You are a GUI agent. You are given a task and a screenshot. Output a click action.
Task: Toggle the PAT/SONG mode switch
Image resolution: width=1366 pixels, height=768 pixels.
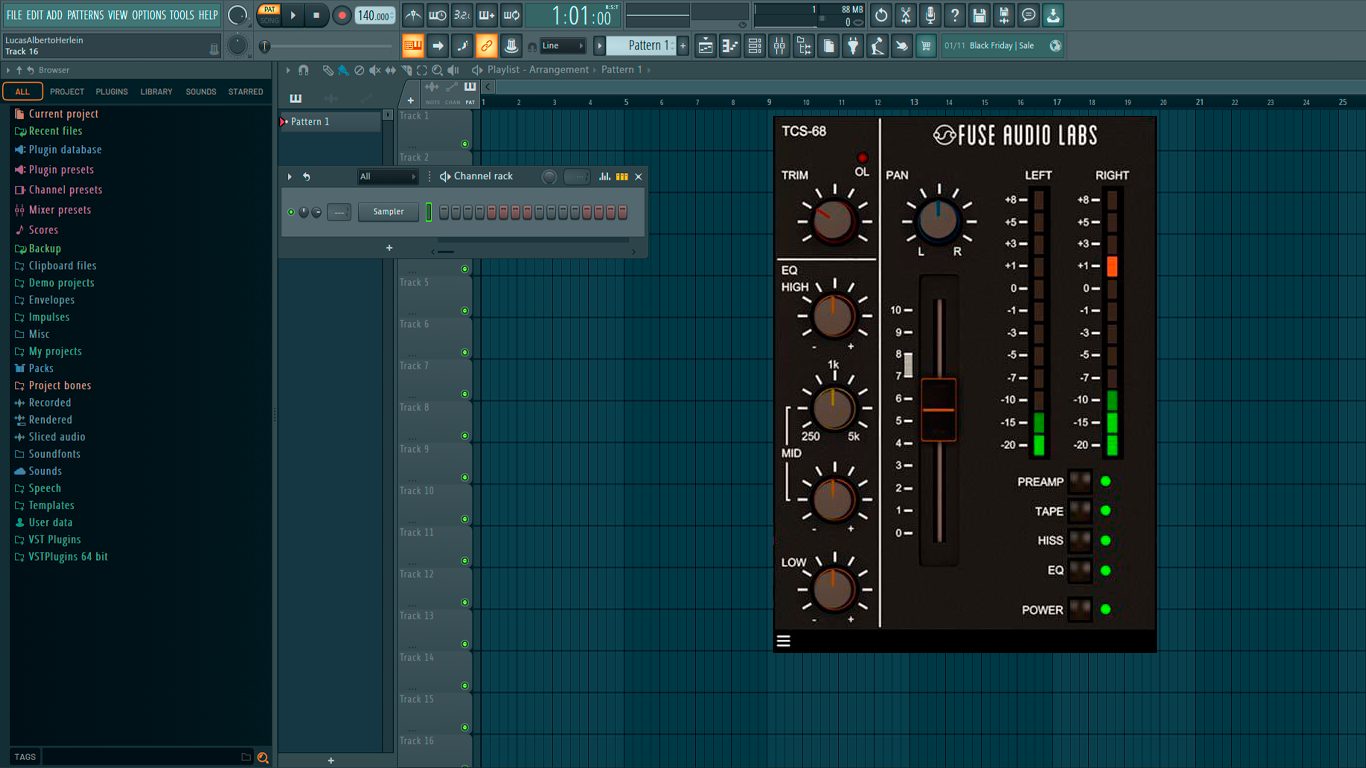point(269,15)
